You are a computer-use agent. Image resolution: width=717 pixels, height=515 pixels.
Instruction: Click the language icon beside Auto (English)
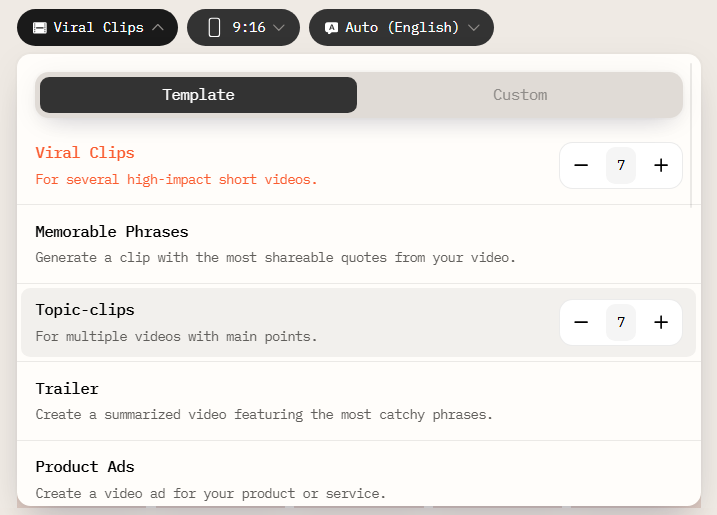[331, 28]
